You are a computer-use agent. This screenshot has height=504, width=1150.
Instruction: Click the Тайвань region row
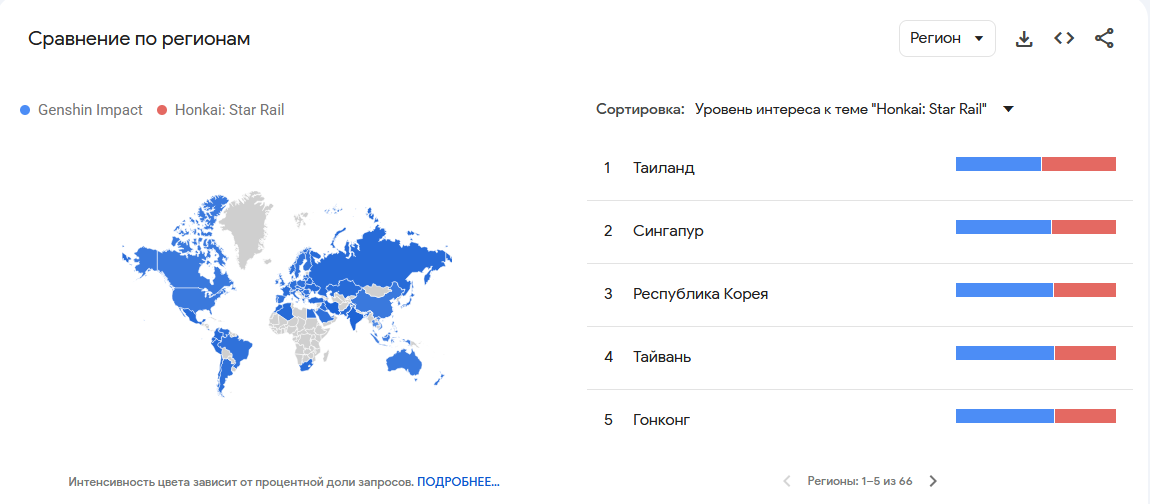[x=661, y=357]
